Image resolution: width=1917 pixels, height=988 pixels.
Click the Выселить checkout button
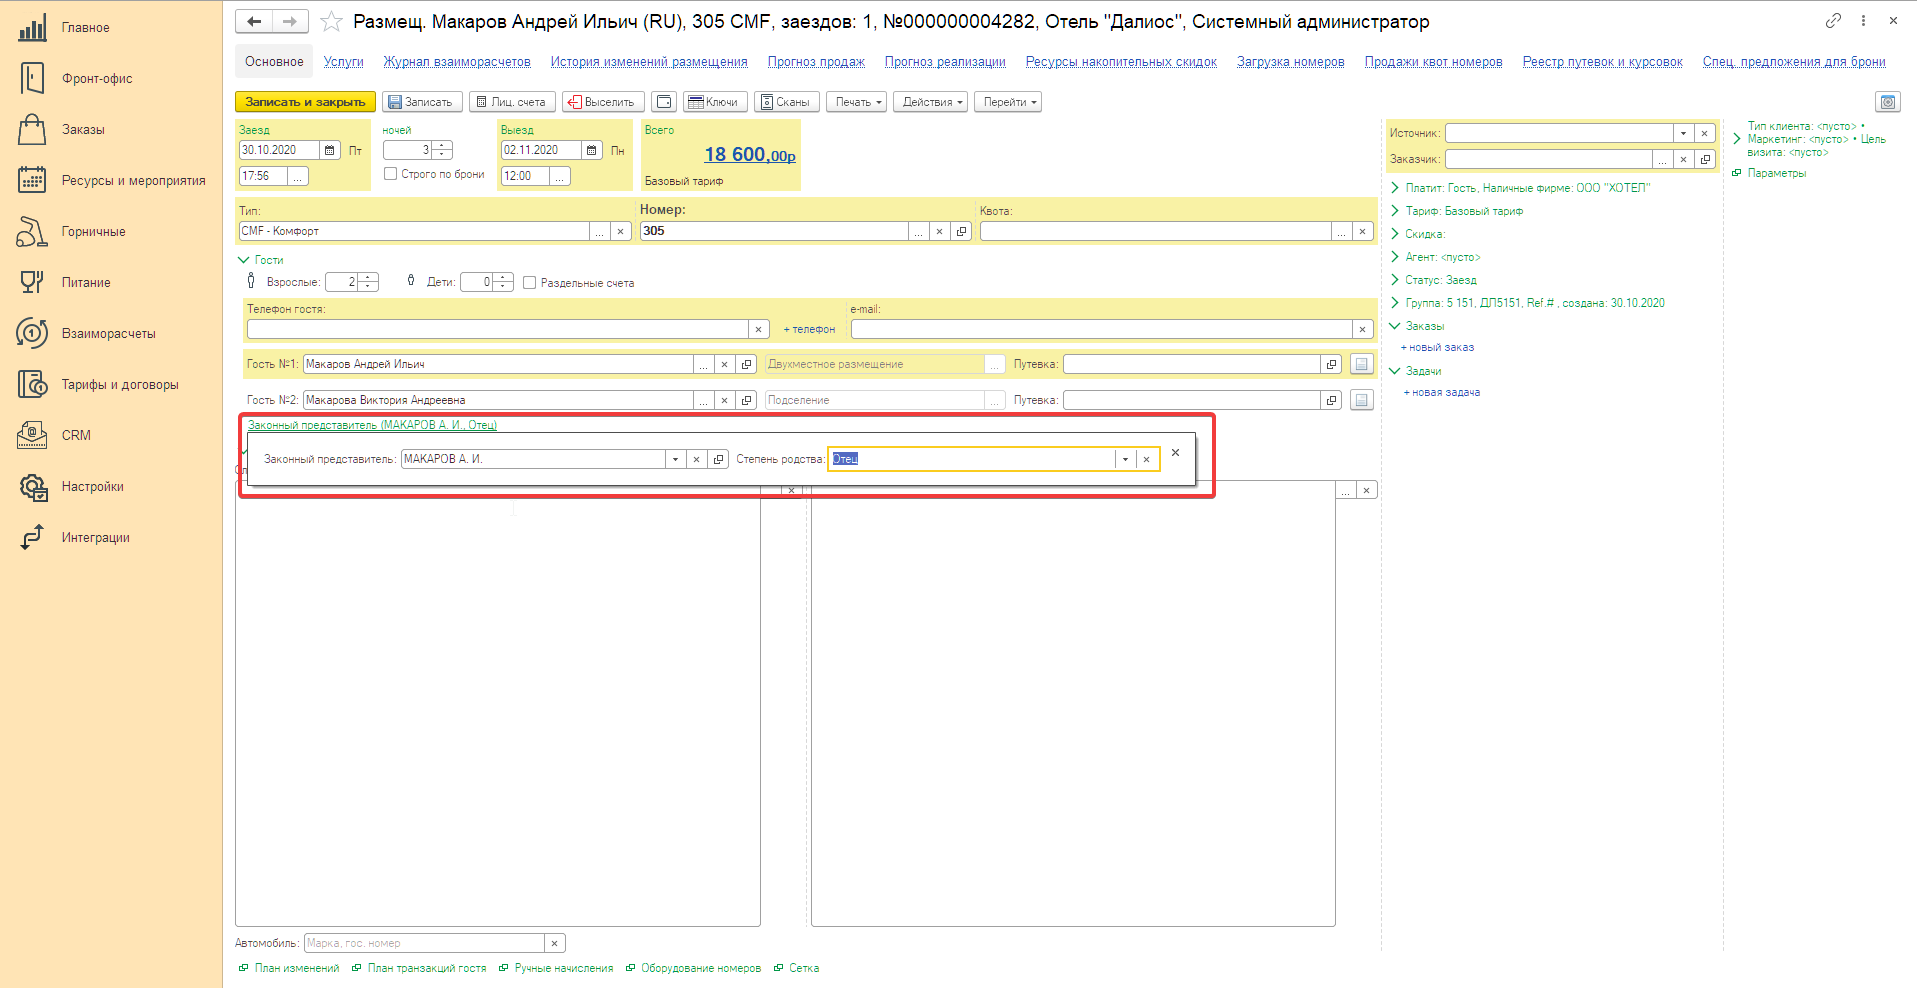pos(603,102)
